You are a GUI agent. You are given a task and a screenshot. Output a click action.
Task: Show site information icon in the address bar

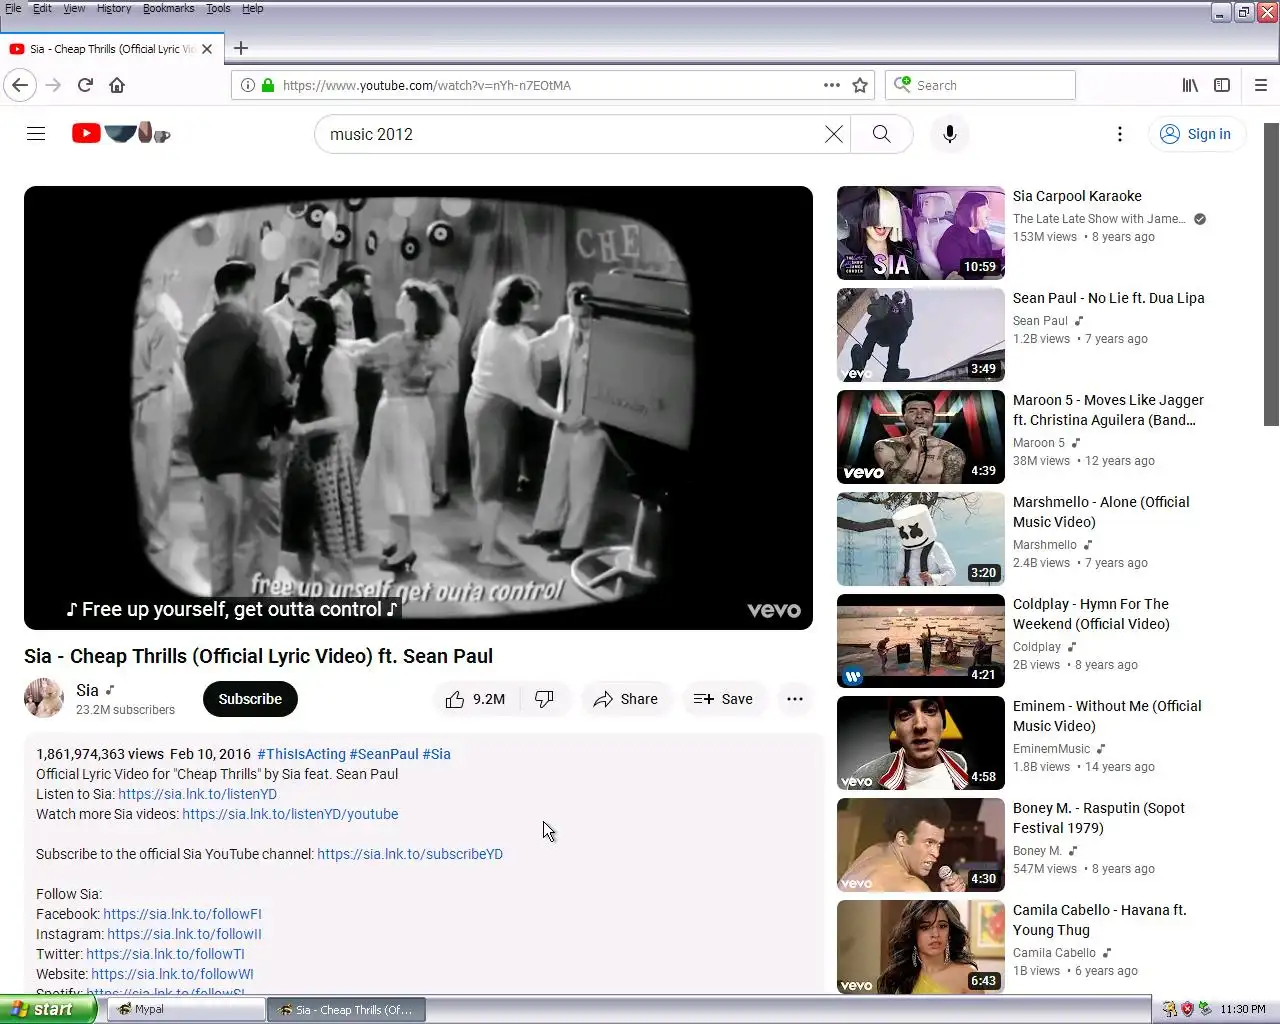[248, 85]
